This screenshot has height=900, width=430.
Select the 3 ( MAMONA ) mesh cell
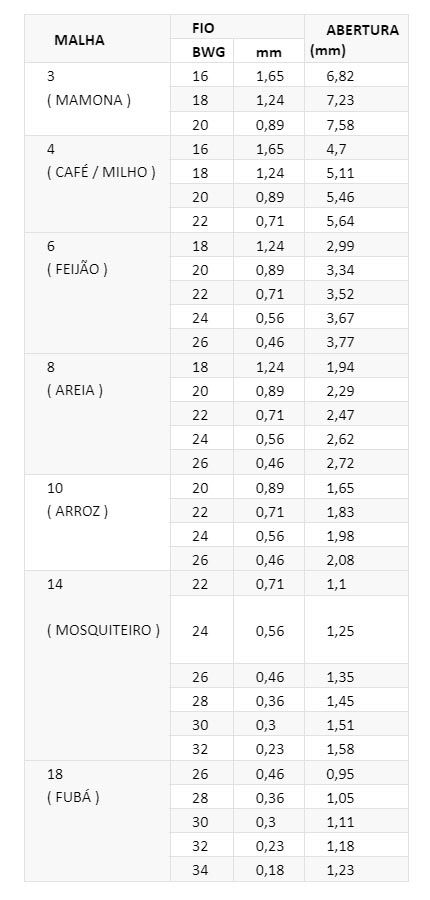97,99
